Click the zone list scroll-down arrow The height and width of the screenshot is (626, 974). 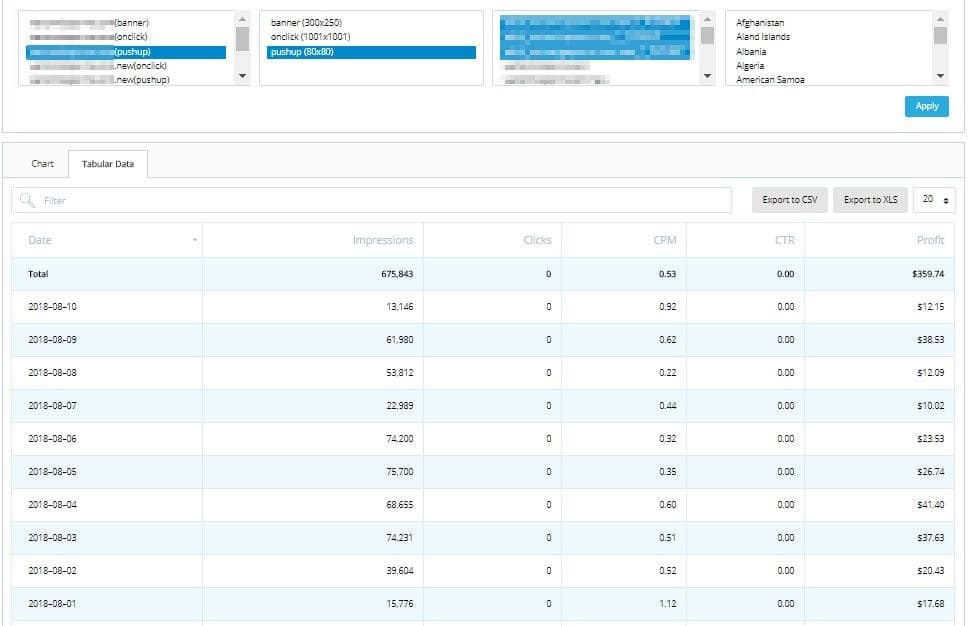point(242,76)
